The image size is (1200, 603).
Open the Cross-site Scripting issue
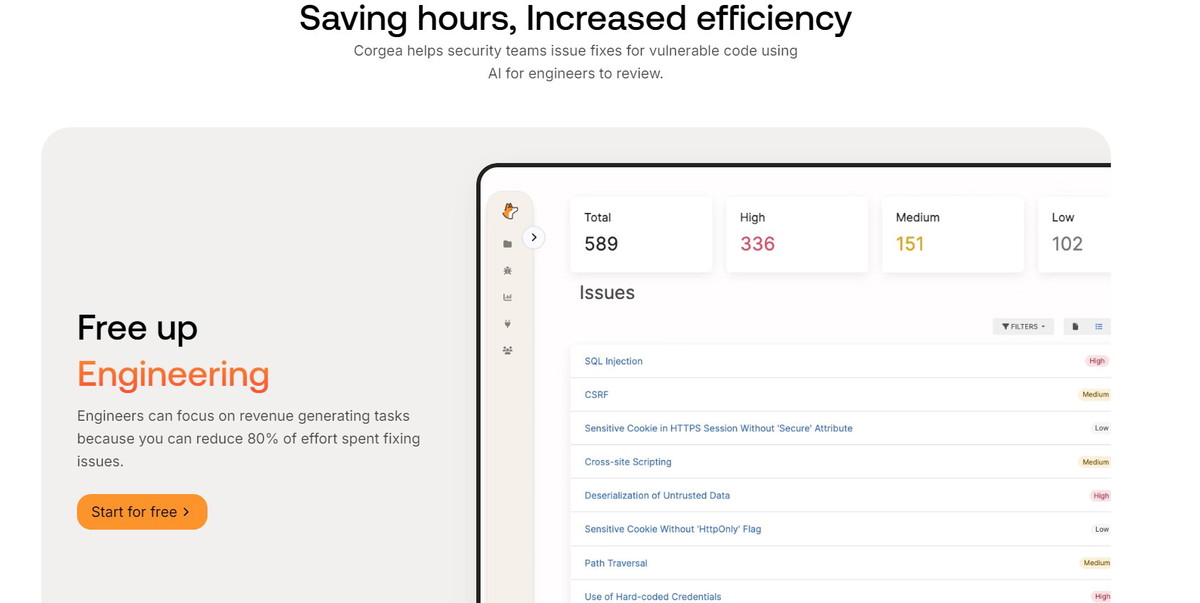[628, 462]
